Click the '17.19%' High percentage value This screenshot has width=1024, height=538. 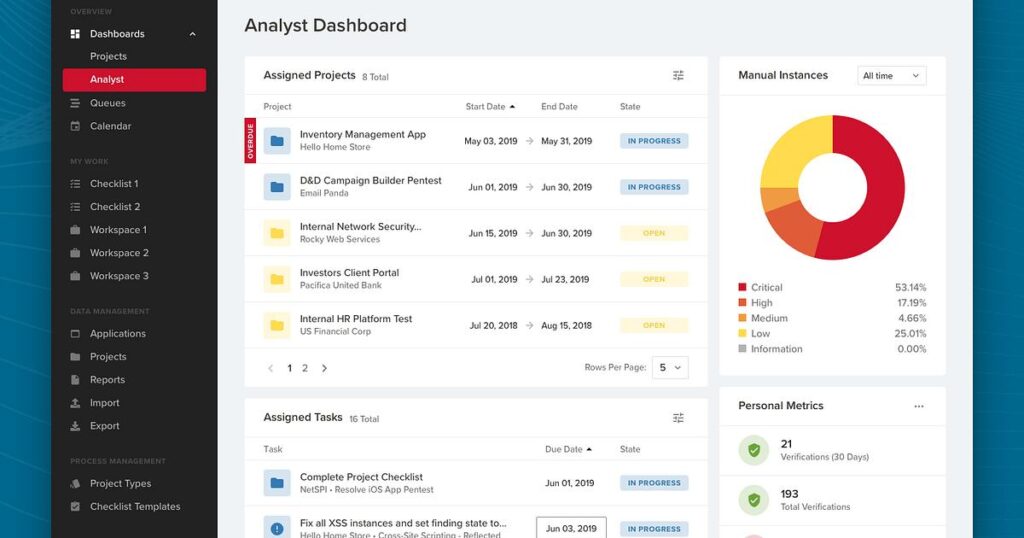(x=912, y=303)
